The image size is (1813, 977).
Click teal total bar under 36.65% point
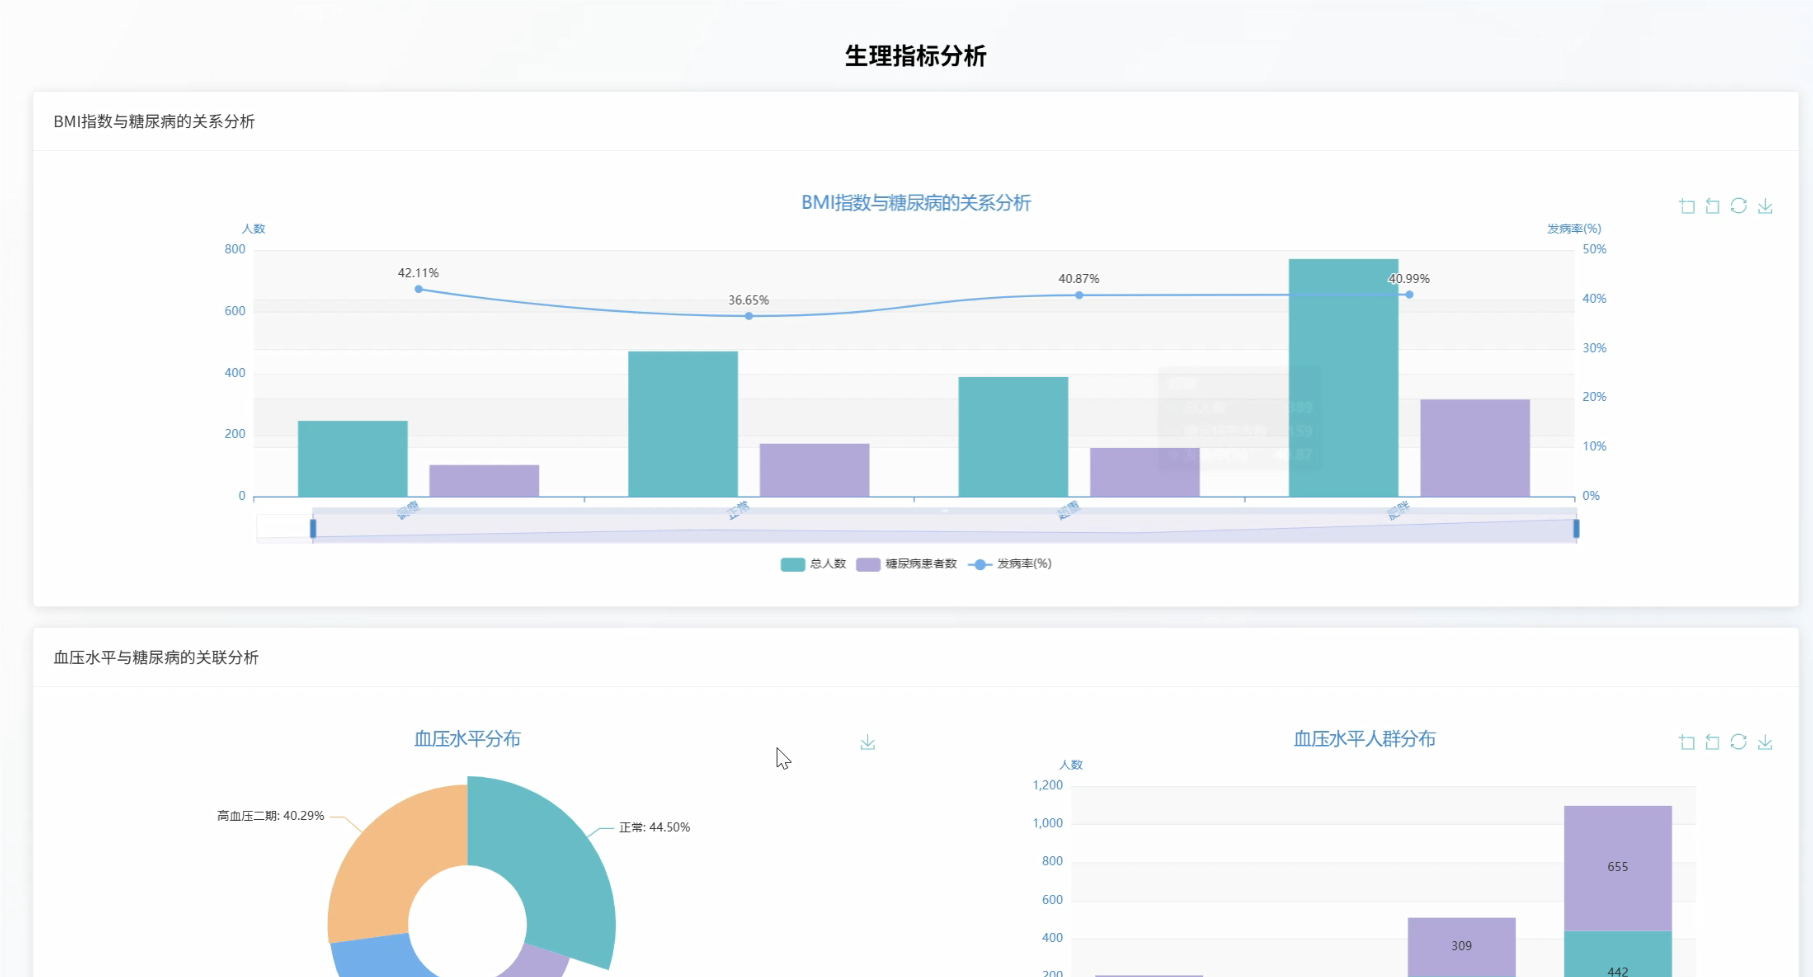(683, 424)
